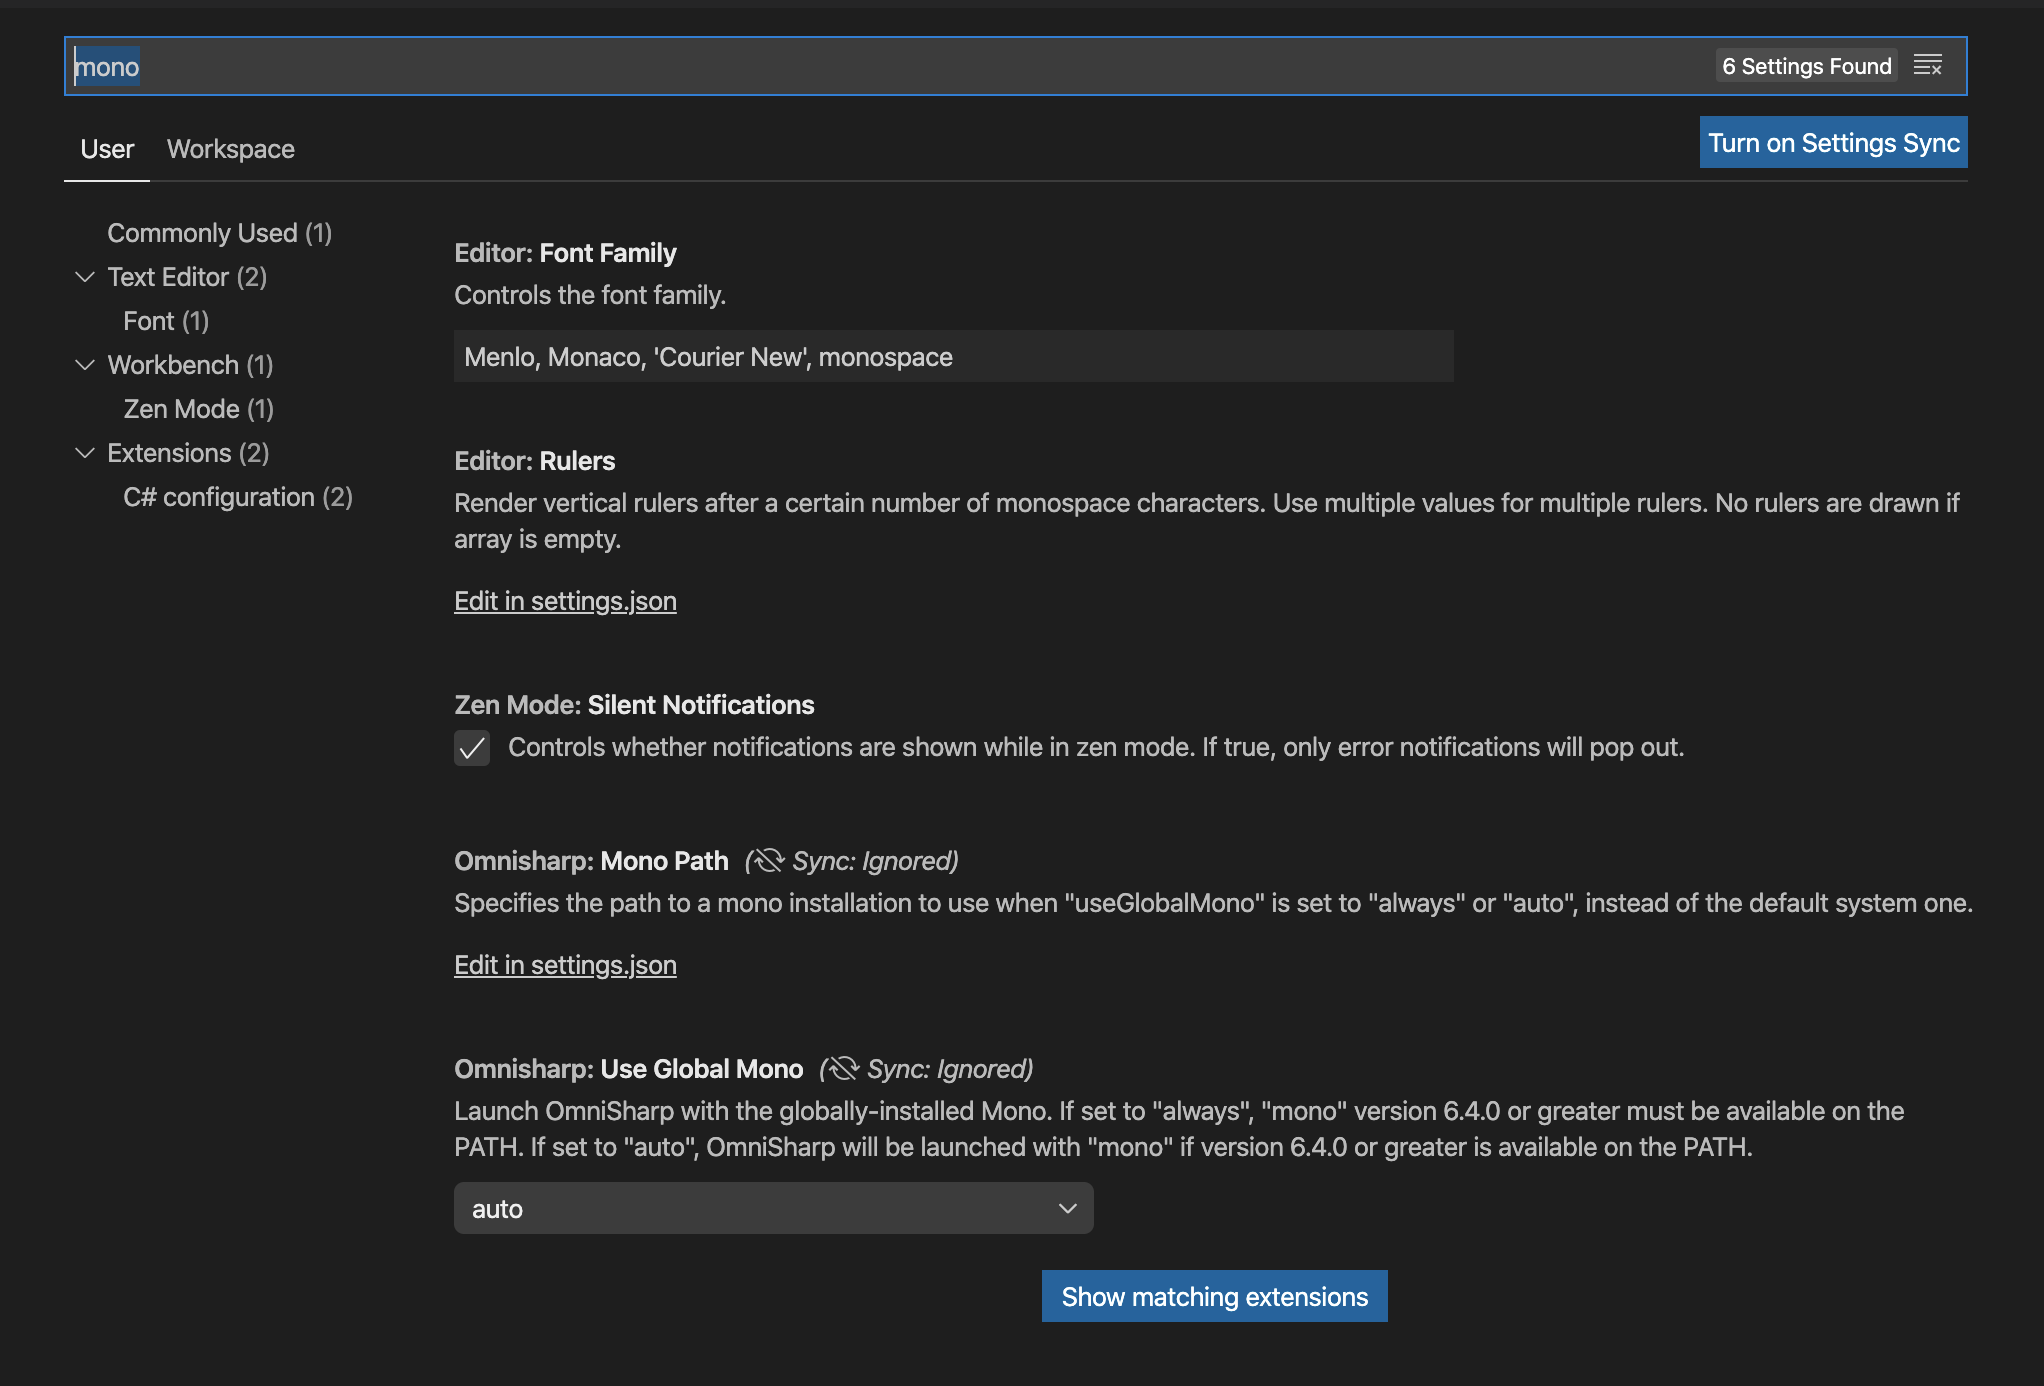Click the clear settings search icon
Image resolution: width=2044 pixels, height=1386 pixels.
[1927, 66]
